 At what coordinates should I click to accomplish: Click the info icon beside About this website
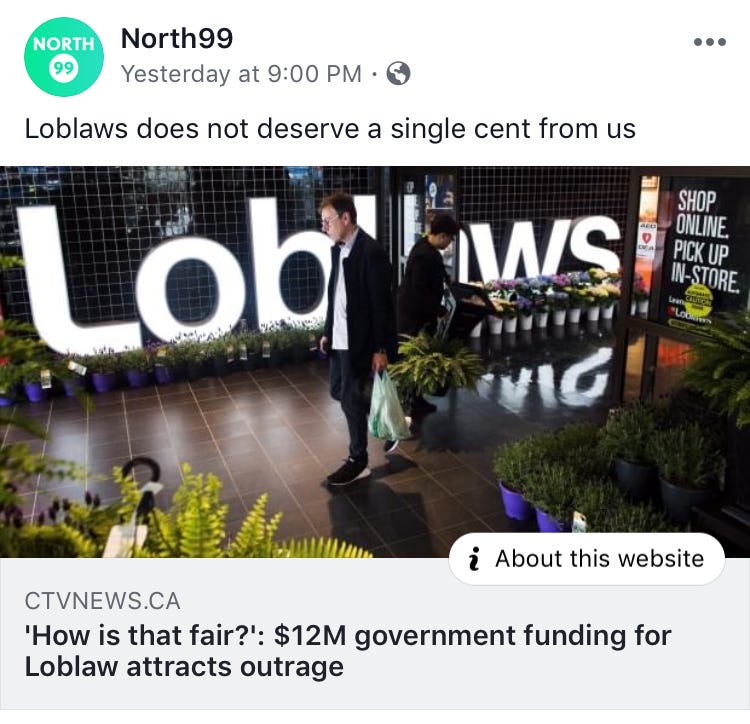(x=474, y=559)
